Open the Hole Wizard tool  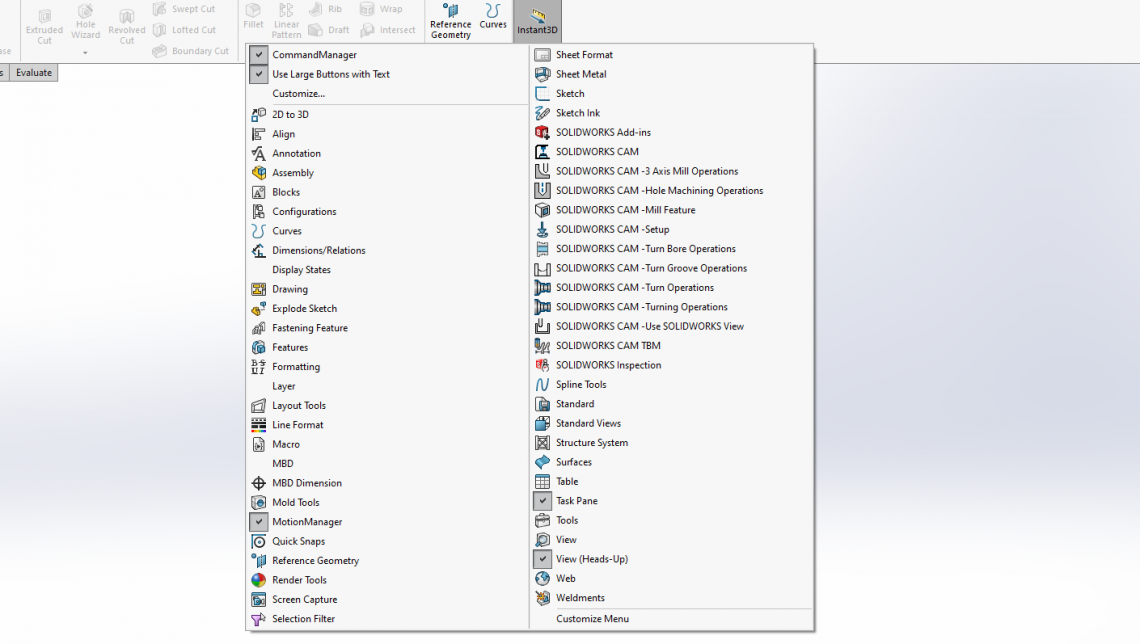coord(86,20)
